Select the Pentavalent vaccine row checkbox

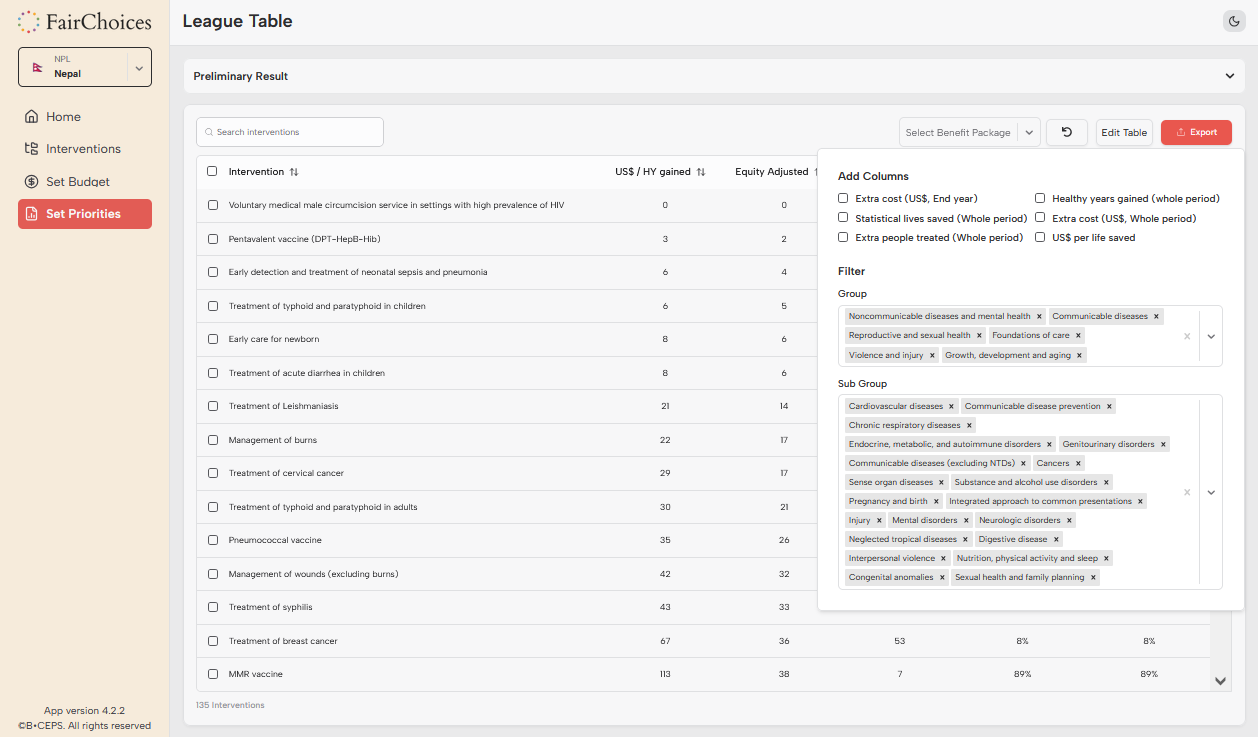pos(212,239)
